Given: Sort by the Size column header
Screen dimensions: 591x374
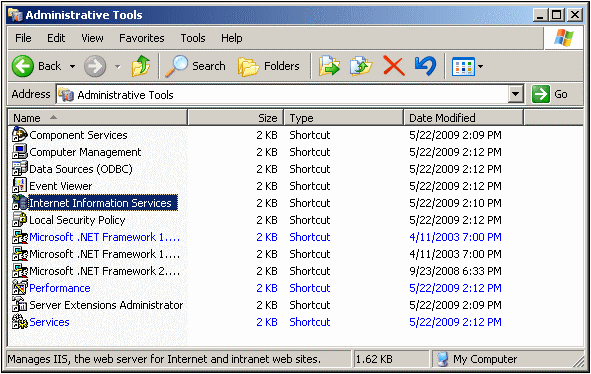Looking at the screenshot, I should [x=236, y=118].
